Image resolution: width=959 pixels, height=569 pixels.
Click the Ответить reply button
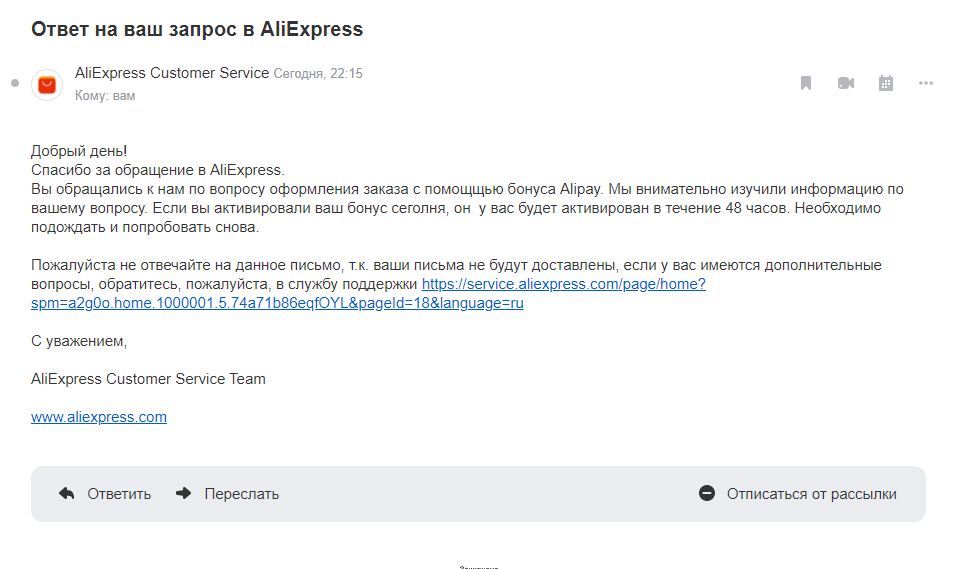click(x=105, y=494)
